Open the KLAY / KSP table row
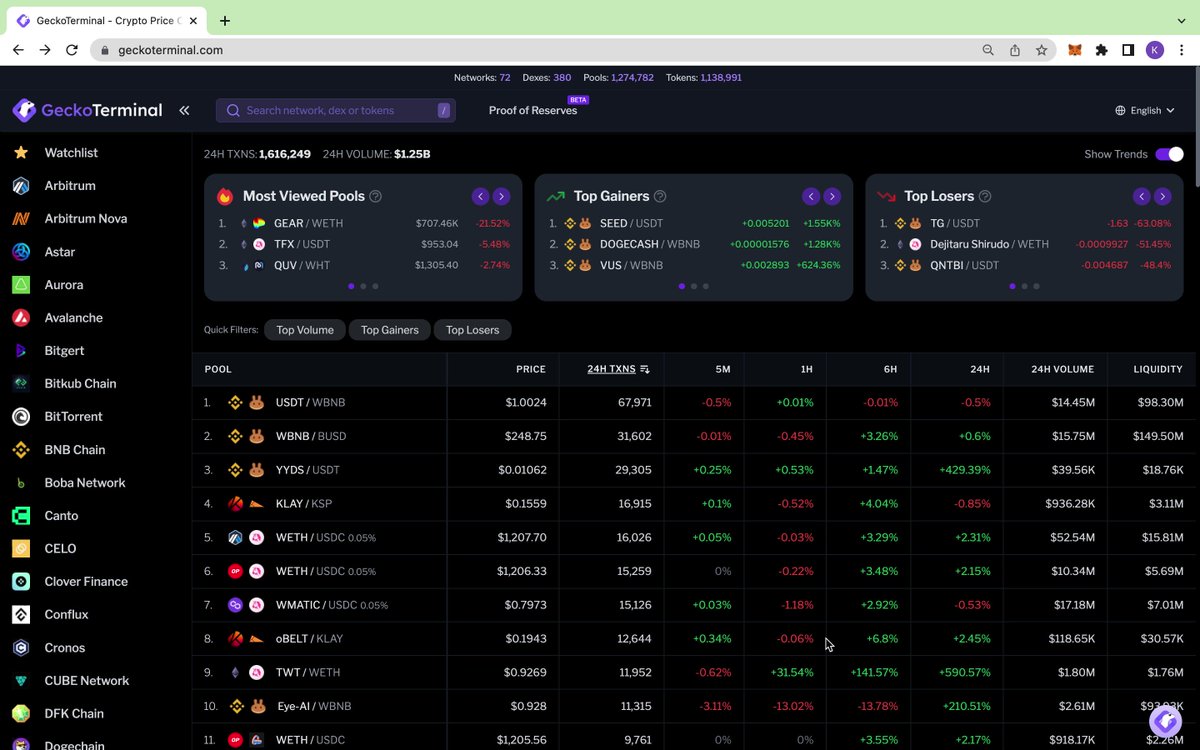 [x=696, y=504]
